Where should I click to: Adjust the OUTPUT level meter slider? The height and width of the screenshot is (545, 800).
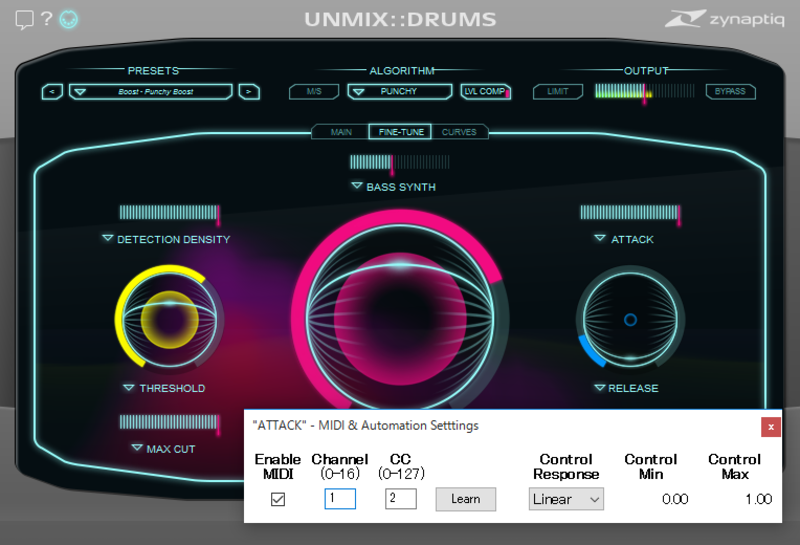644,92
